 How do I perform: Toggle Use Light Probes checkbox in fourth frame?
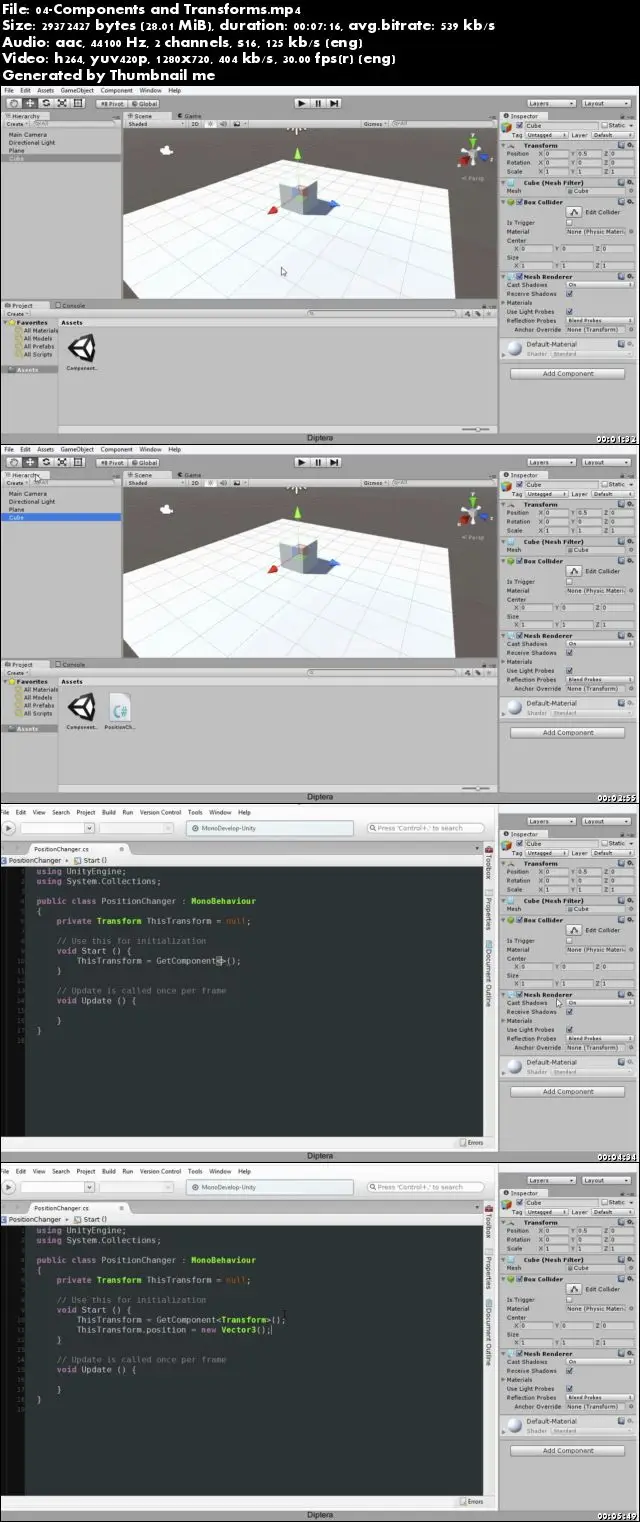point(569,1389)
